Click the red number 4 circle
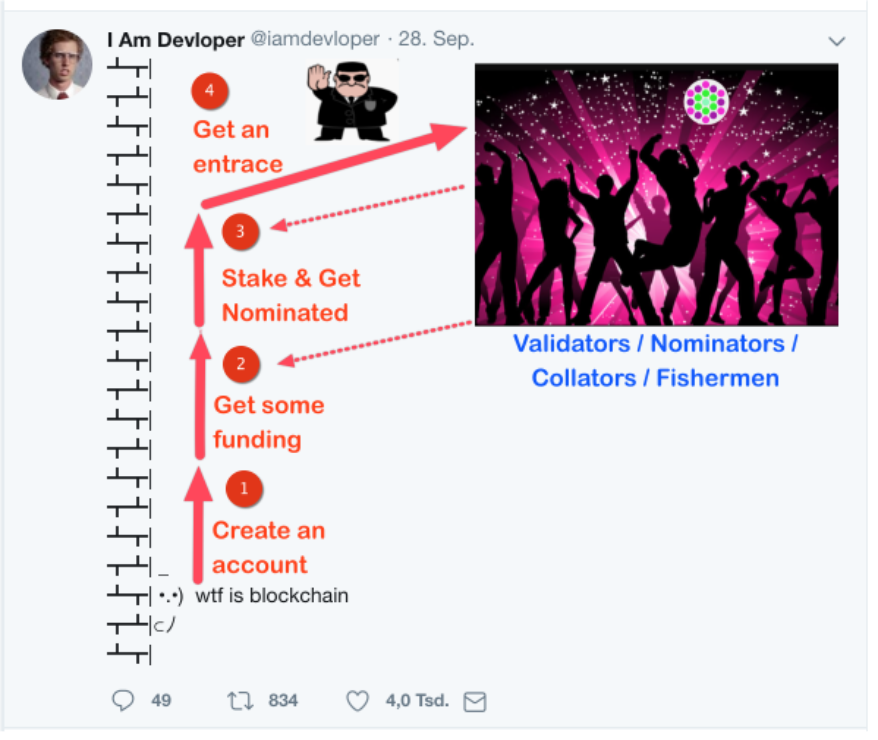878x740 pixels. pyautogui.click(x=210, y=91)
